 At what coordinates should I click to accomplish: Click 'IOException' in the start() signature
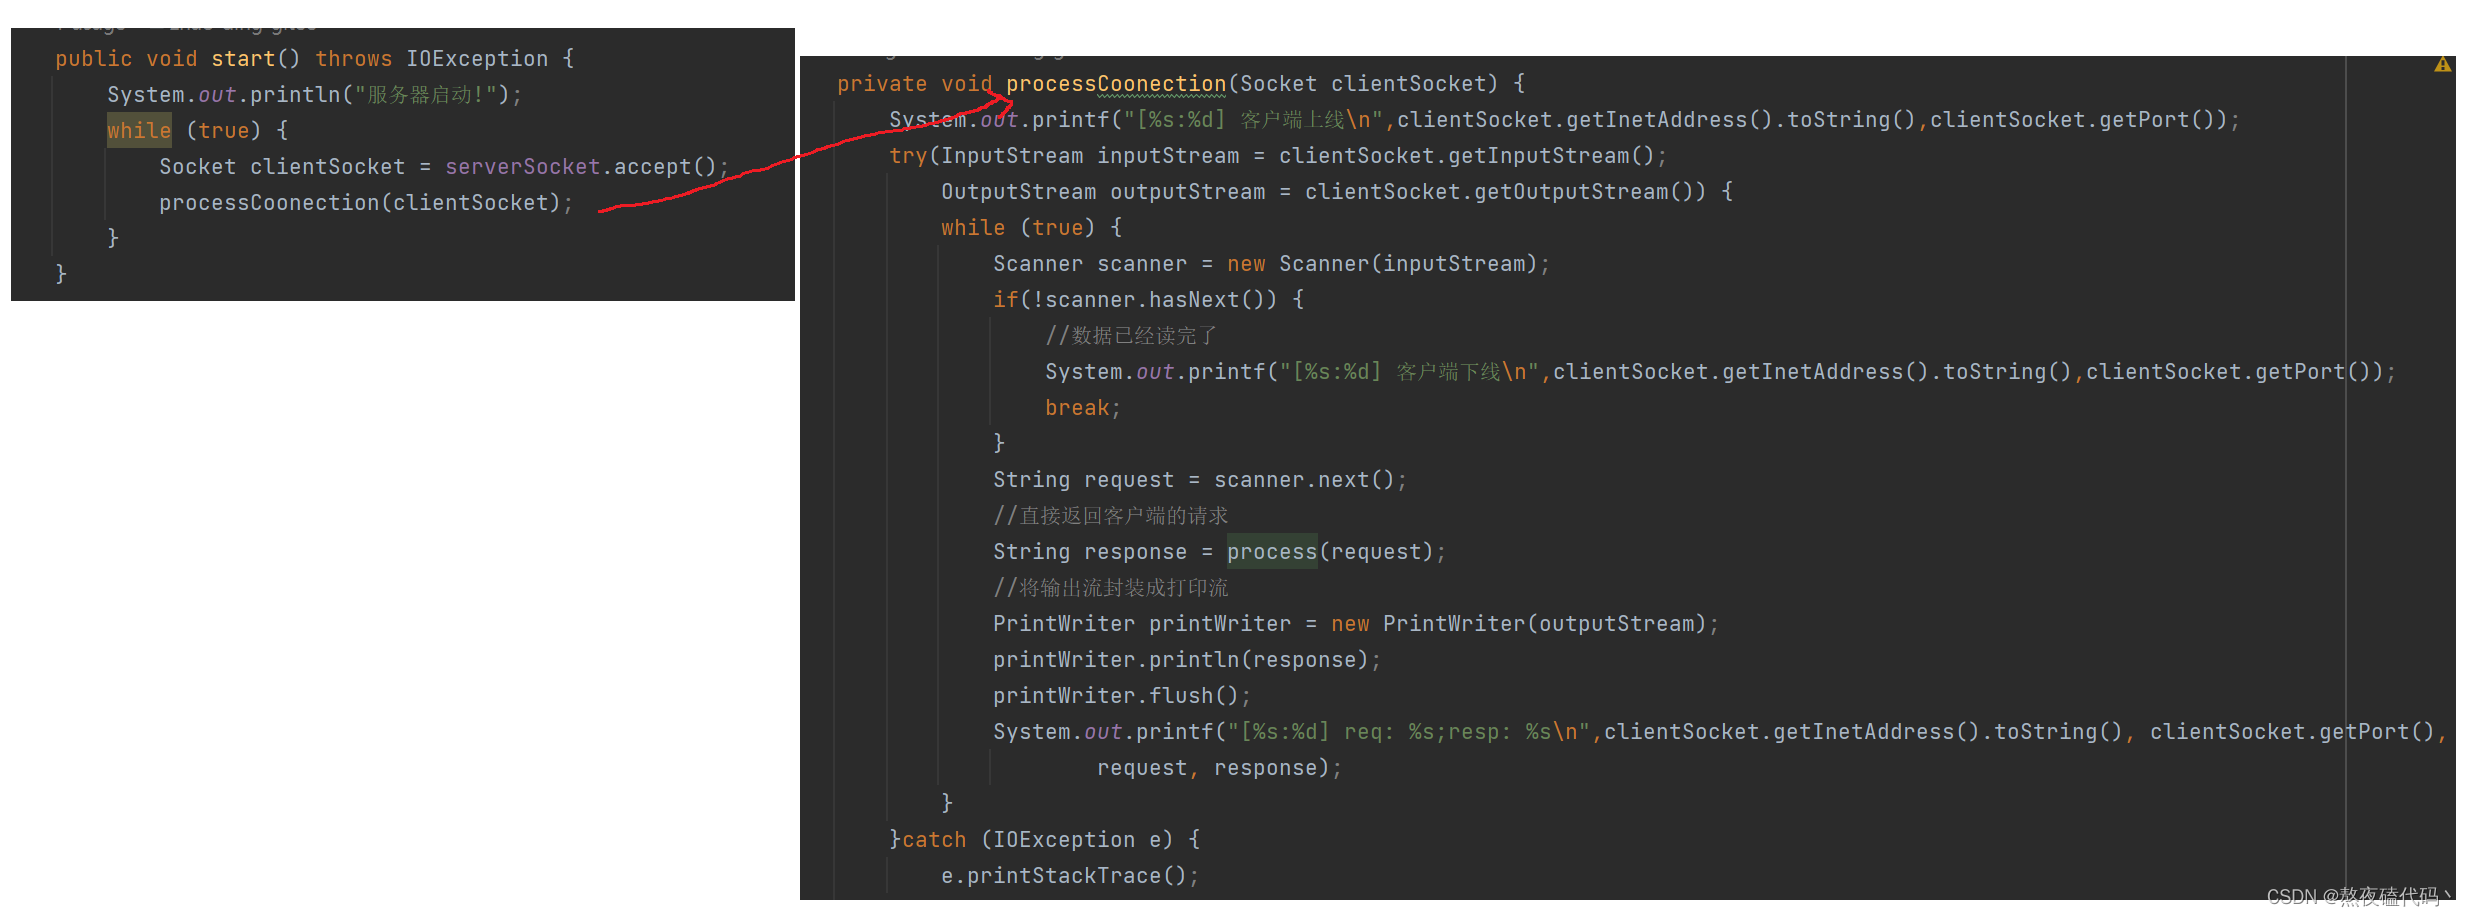click(x=477, y=59)
